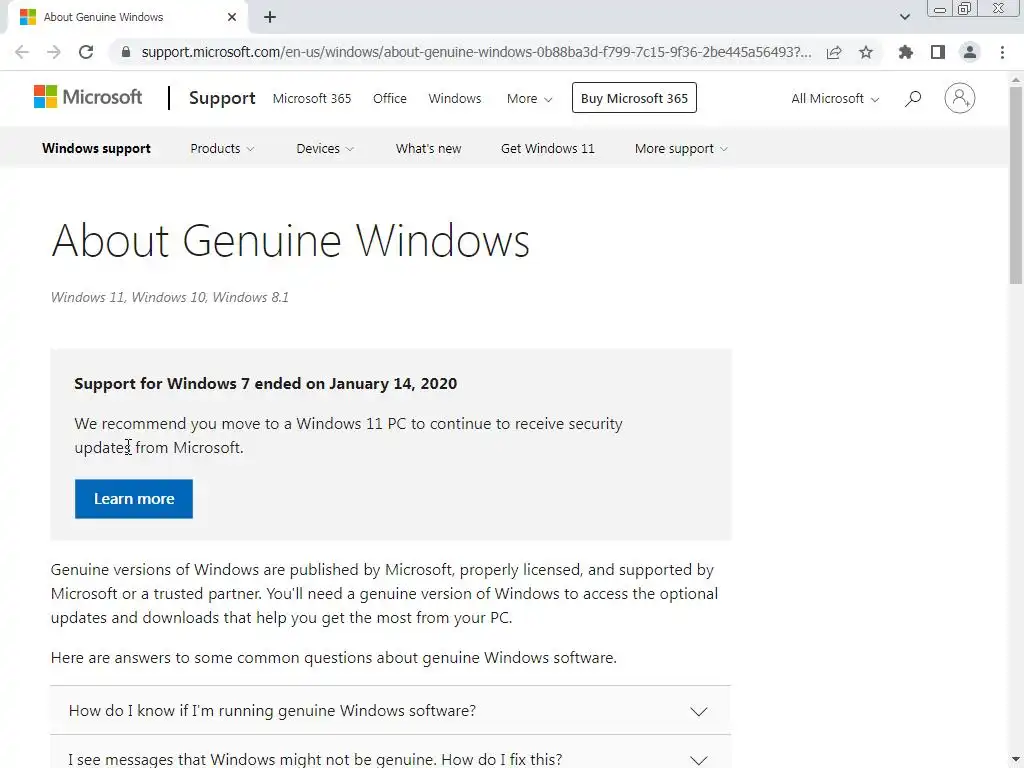Click the browser back arrow

(22, 52)
